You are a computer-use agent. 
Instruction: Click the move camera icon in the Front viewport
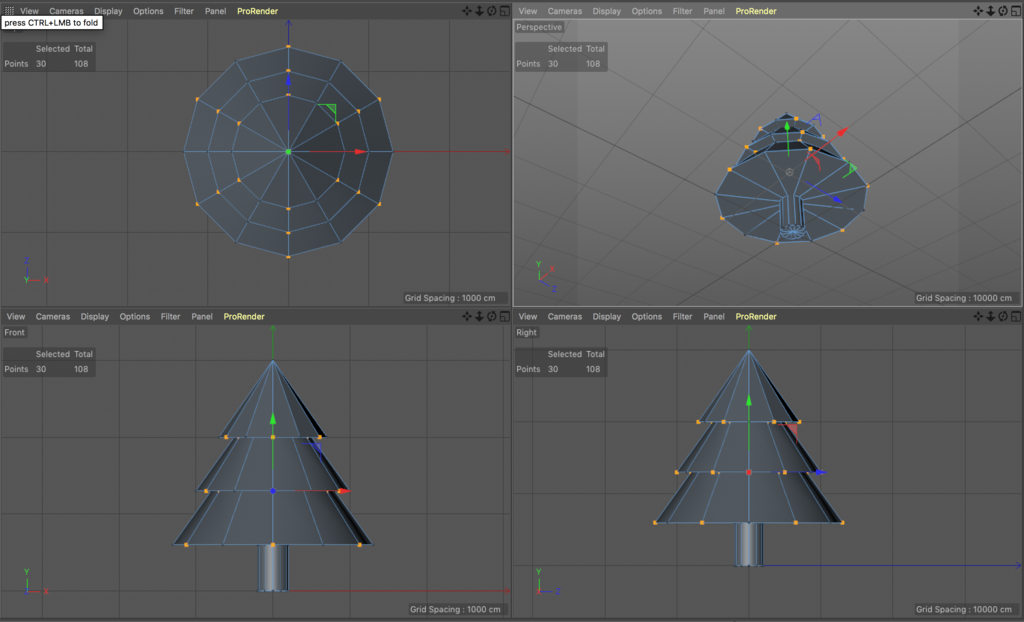pyautogui.click(x=467, y=316)
